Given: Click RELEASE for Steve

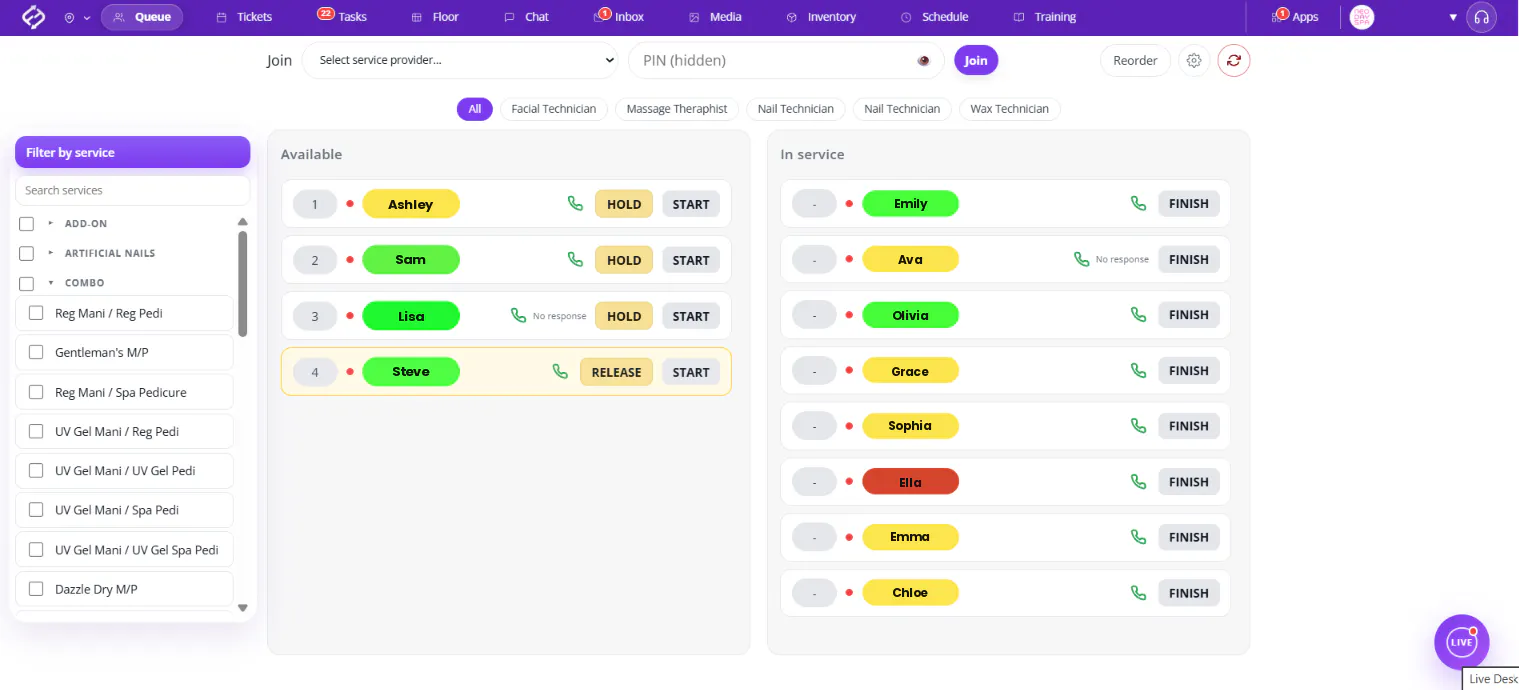Looking at the screenshot, I should (616, 372).
